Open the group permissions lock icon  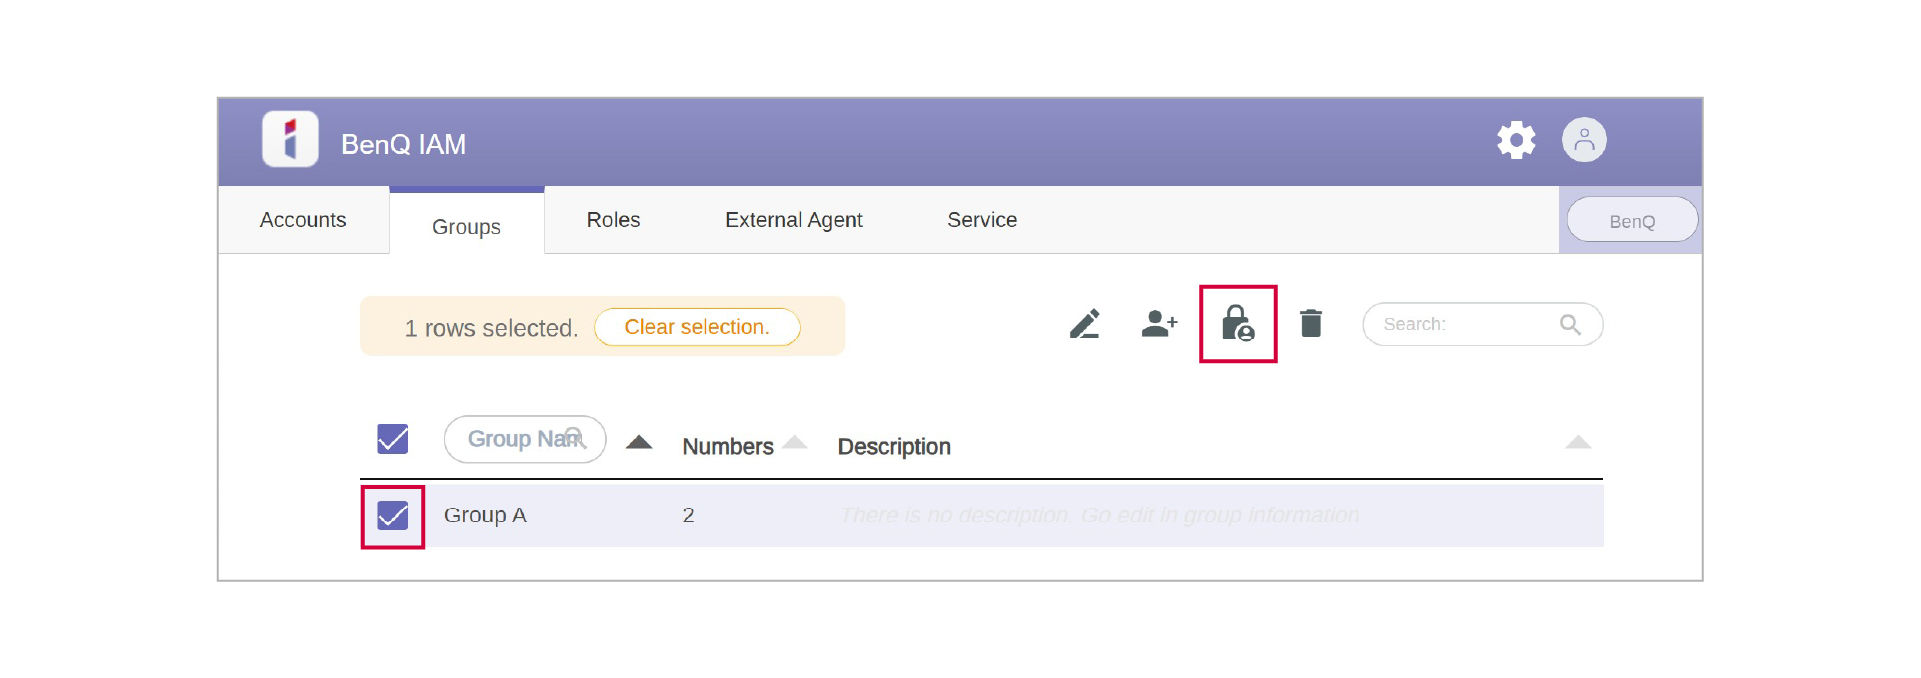click(x=1238, y=324)
